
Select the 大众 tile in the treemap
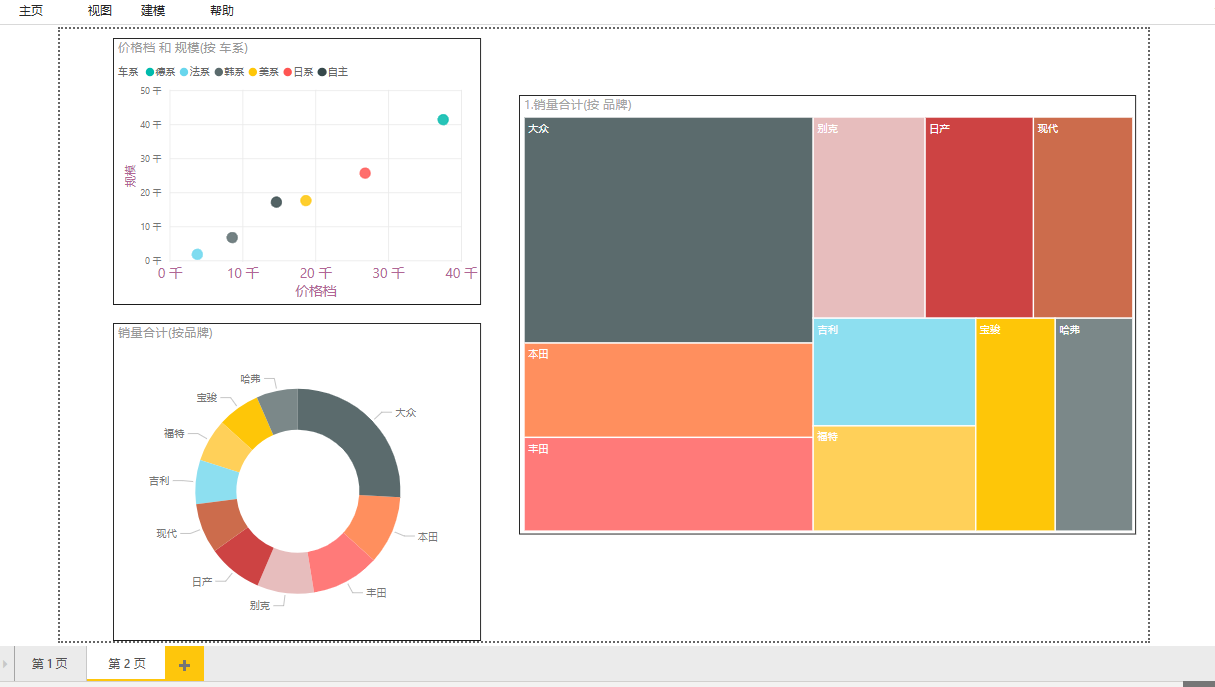coord(668,230)
